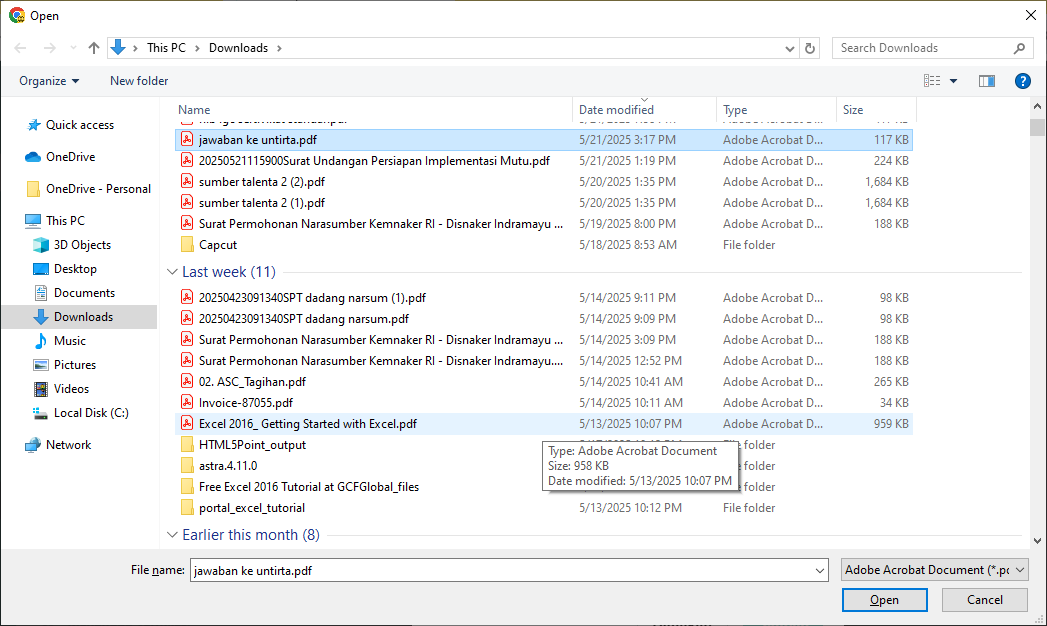Toggle the preview pane icon
Viewport: 1047px width, 626px height.
987,81
